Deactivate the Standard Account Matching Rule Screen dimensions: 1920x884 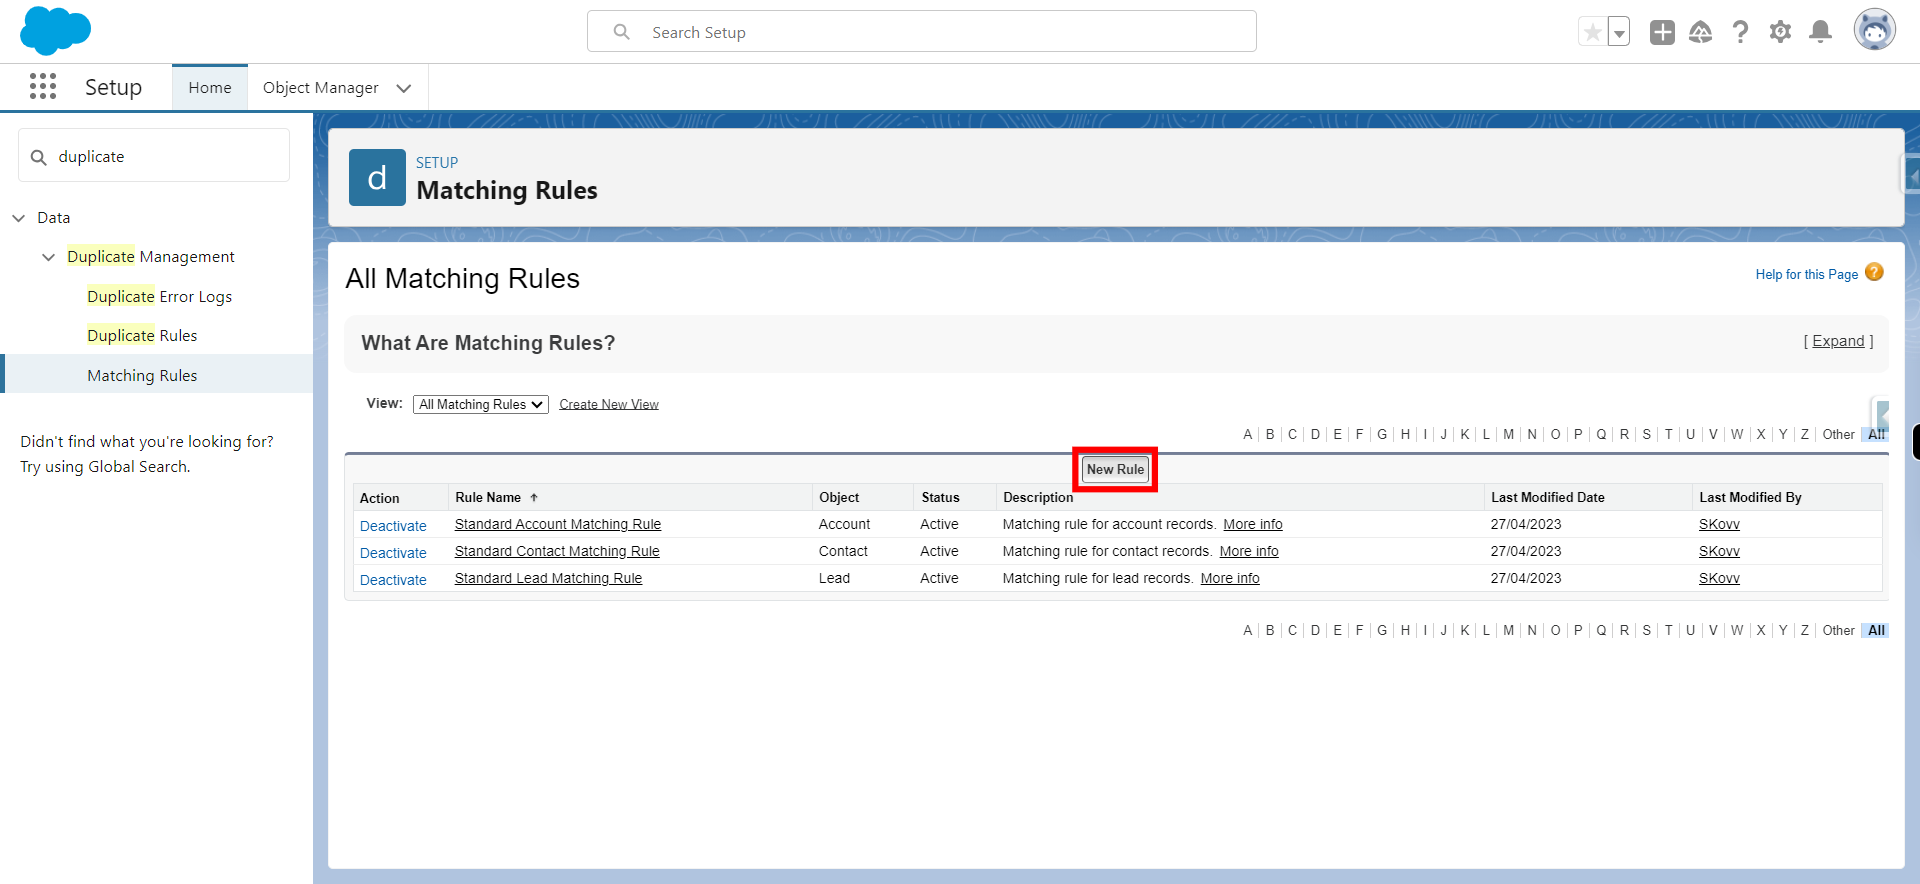point(393,526)
